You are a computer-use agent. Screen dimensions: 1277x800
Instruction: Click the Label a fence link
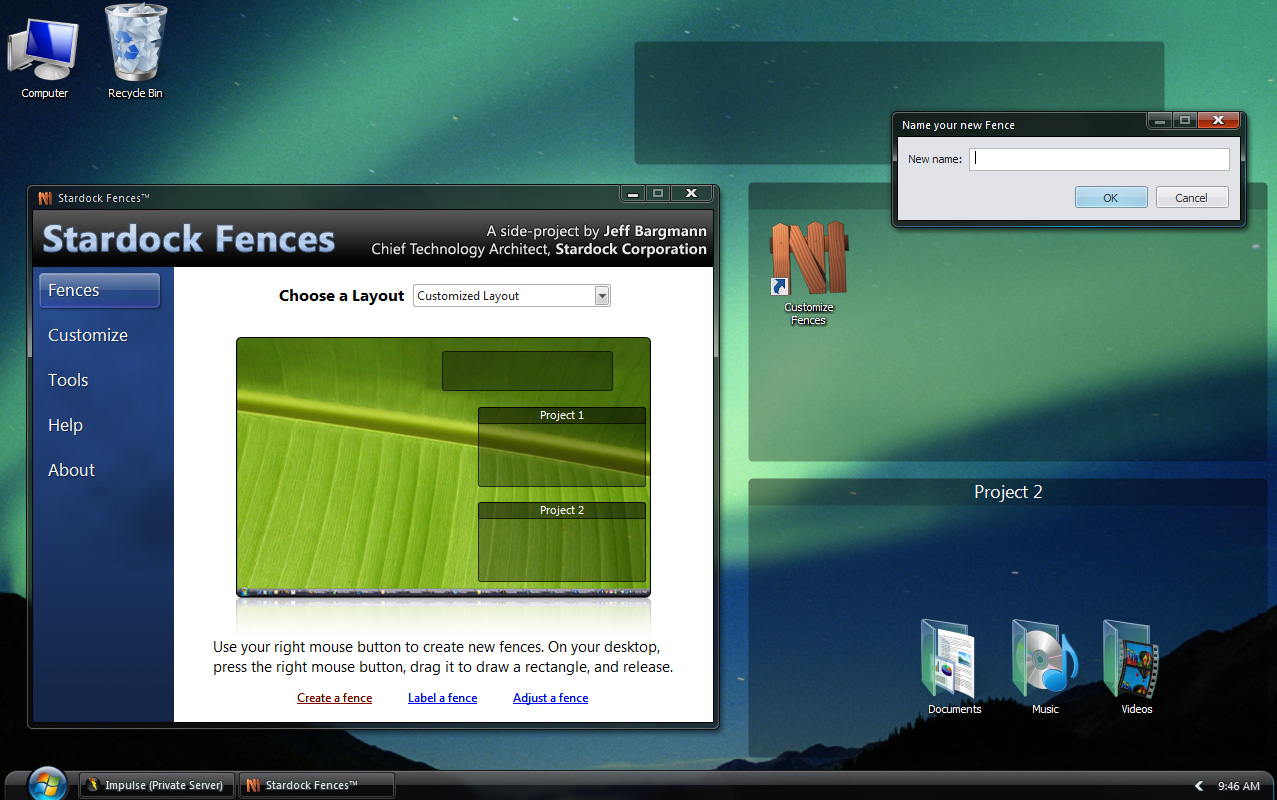(442, 698)
